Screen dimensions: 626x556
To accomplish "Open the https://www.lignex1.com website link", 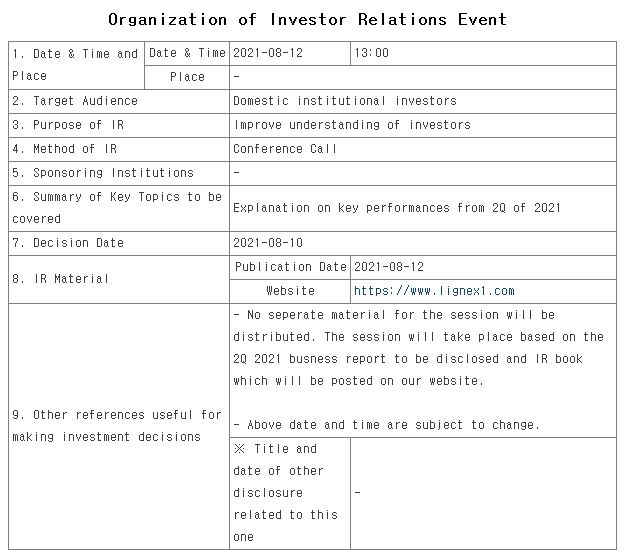I will tap(434, 291).
